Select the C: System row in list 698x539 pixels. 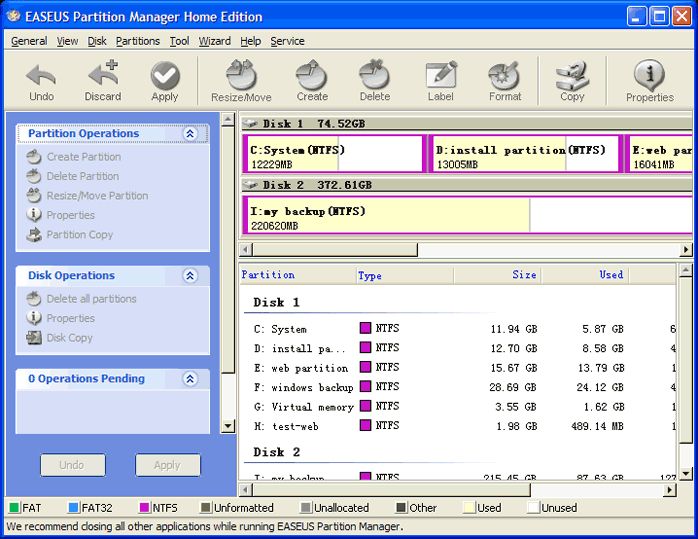tap(460, 329)
